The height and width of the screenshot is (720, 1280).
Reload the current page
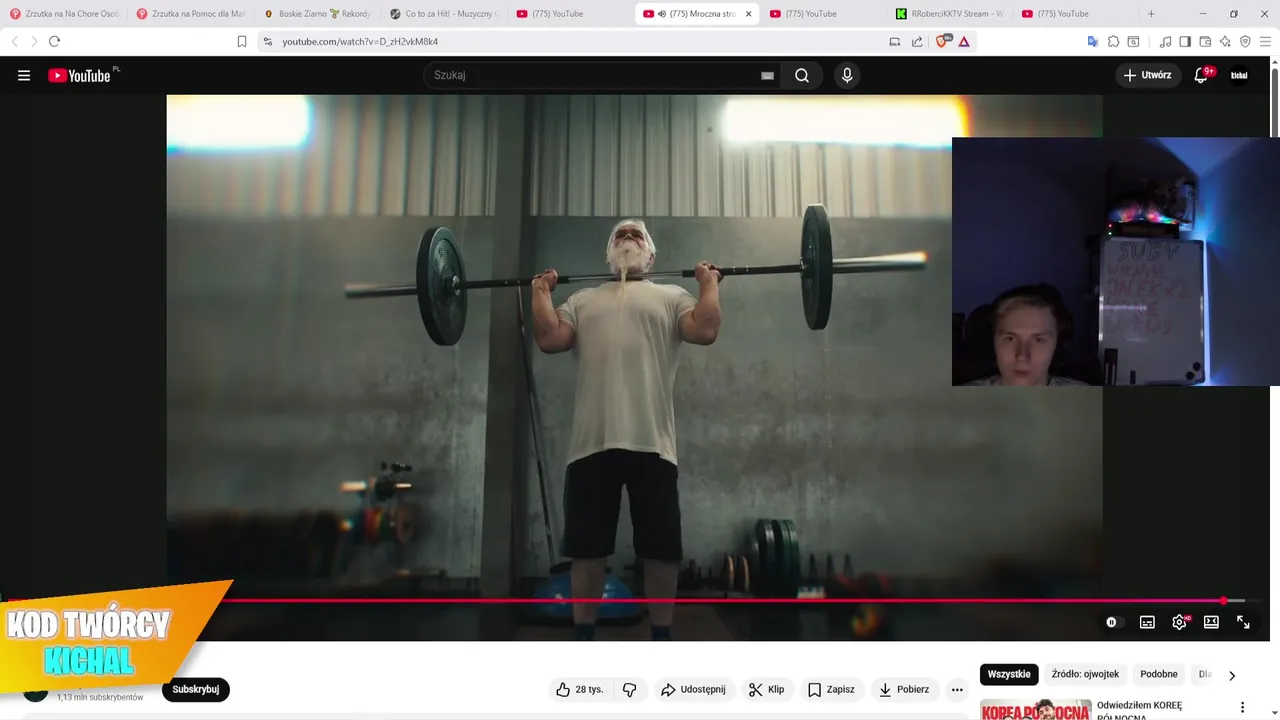tap(54, 41)
